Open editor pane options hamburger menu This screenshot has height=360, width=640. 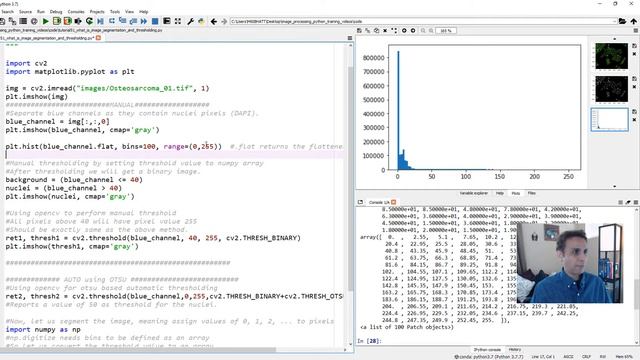tap(350, 38)
